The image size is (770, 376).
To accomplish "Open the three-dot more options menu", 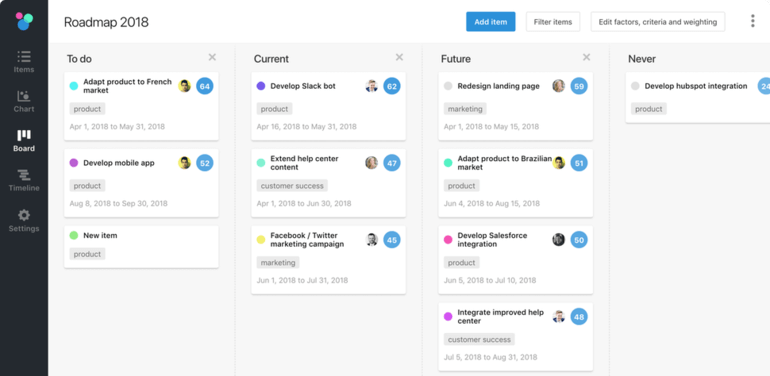I will click(x=752, y=21).
